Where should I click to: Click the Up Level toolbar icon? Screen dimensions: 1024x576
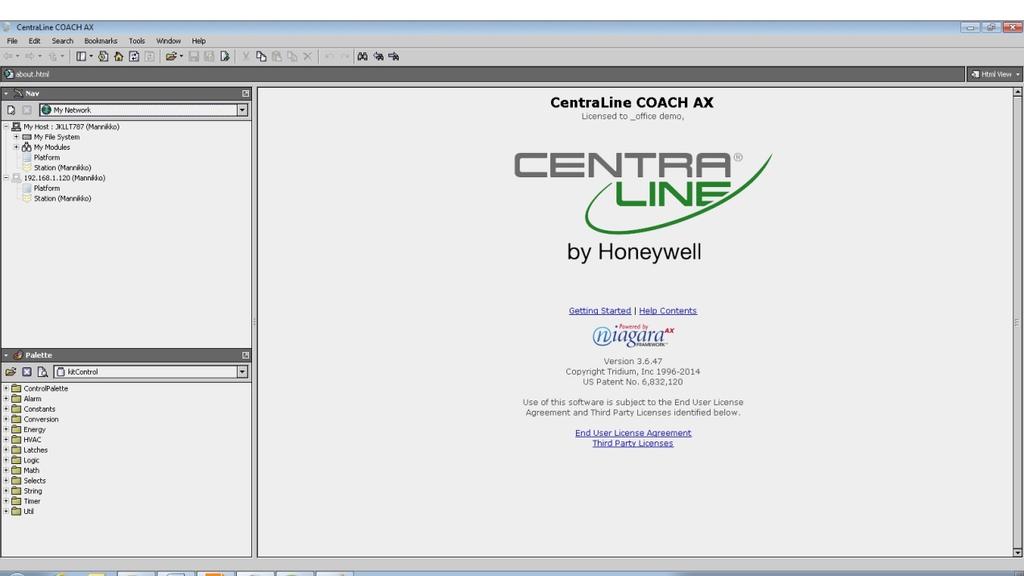tap(53, 57)
